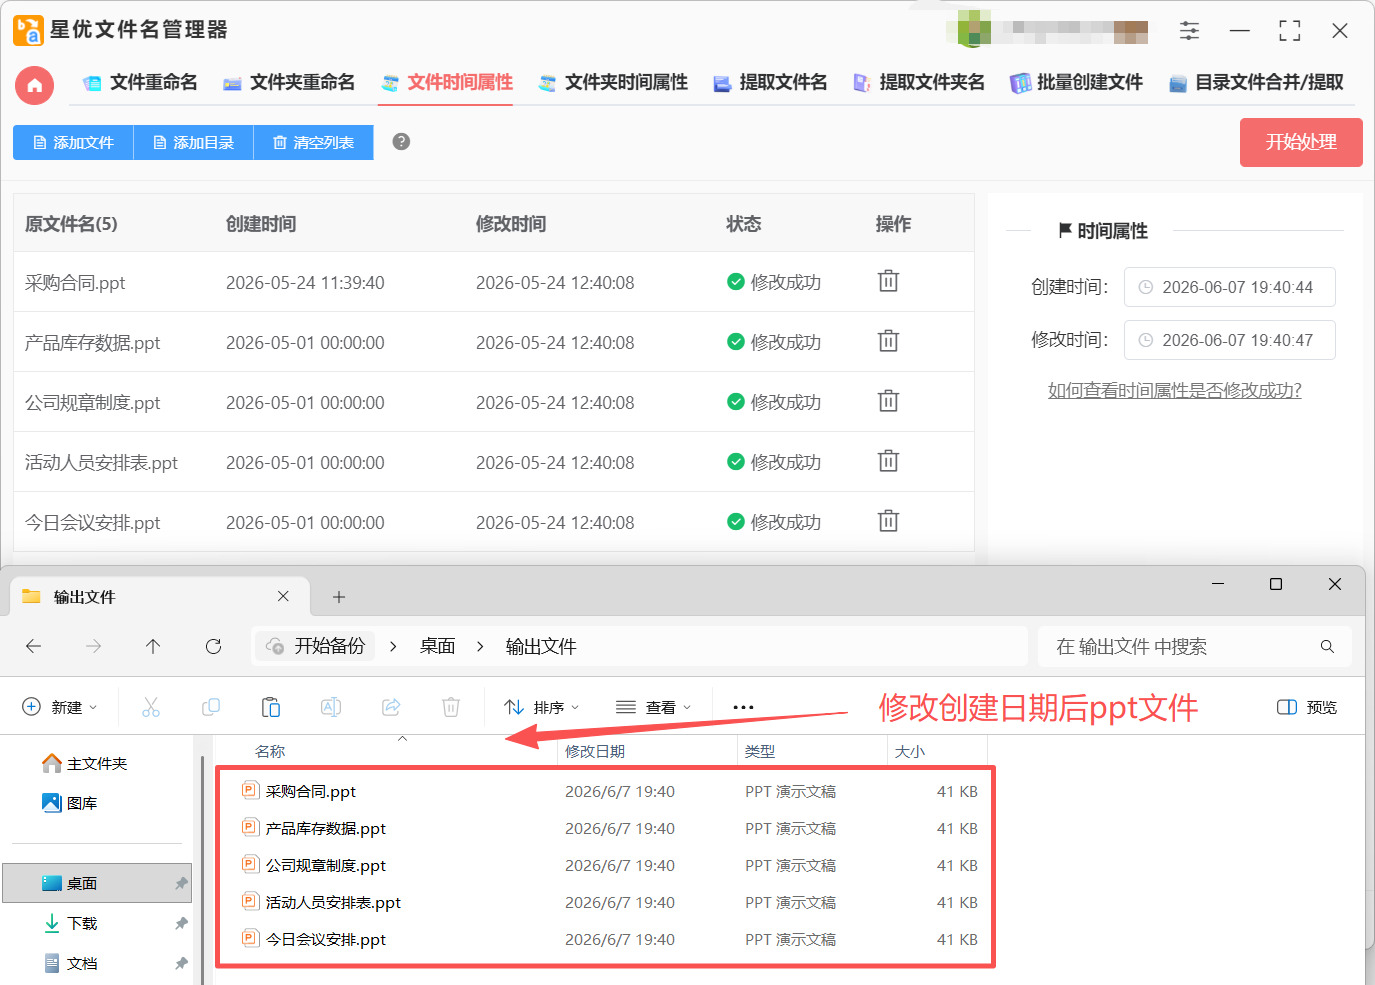Click the Explorer cut scissors icon
The width and height of the screenshot is (1375, 985).
[x=151, y=707]
